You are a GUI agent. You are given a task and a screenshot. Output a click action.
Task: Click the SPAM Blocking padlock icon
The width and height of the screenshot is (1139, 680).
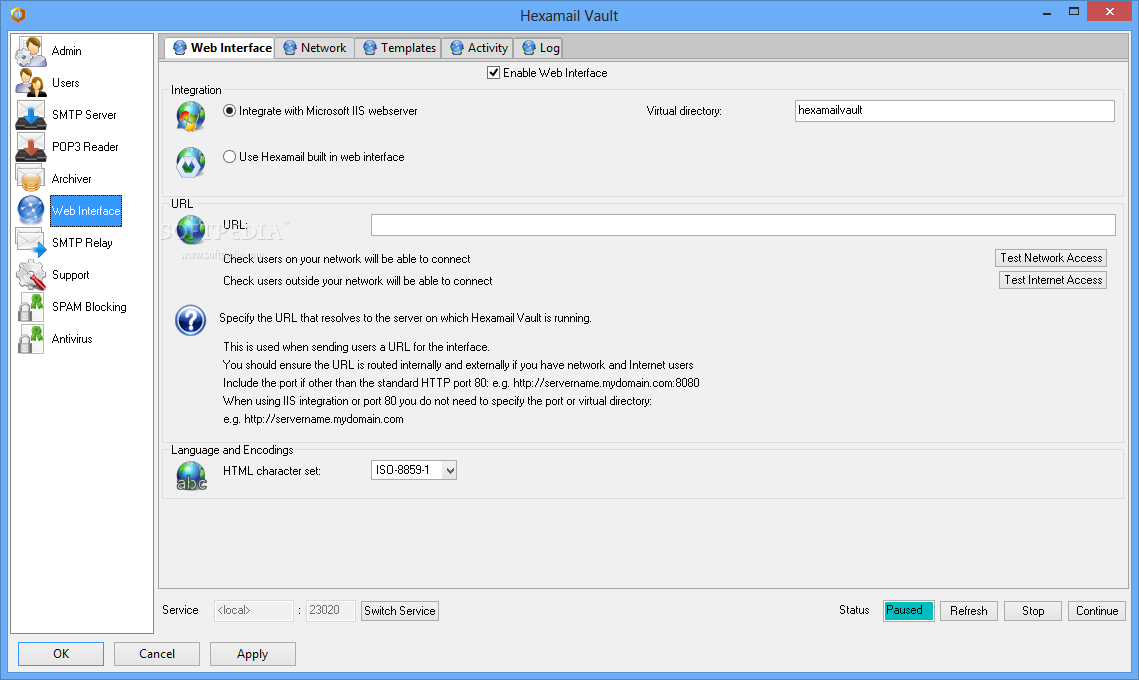31,307
